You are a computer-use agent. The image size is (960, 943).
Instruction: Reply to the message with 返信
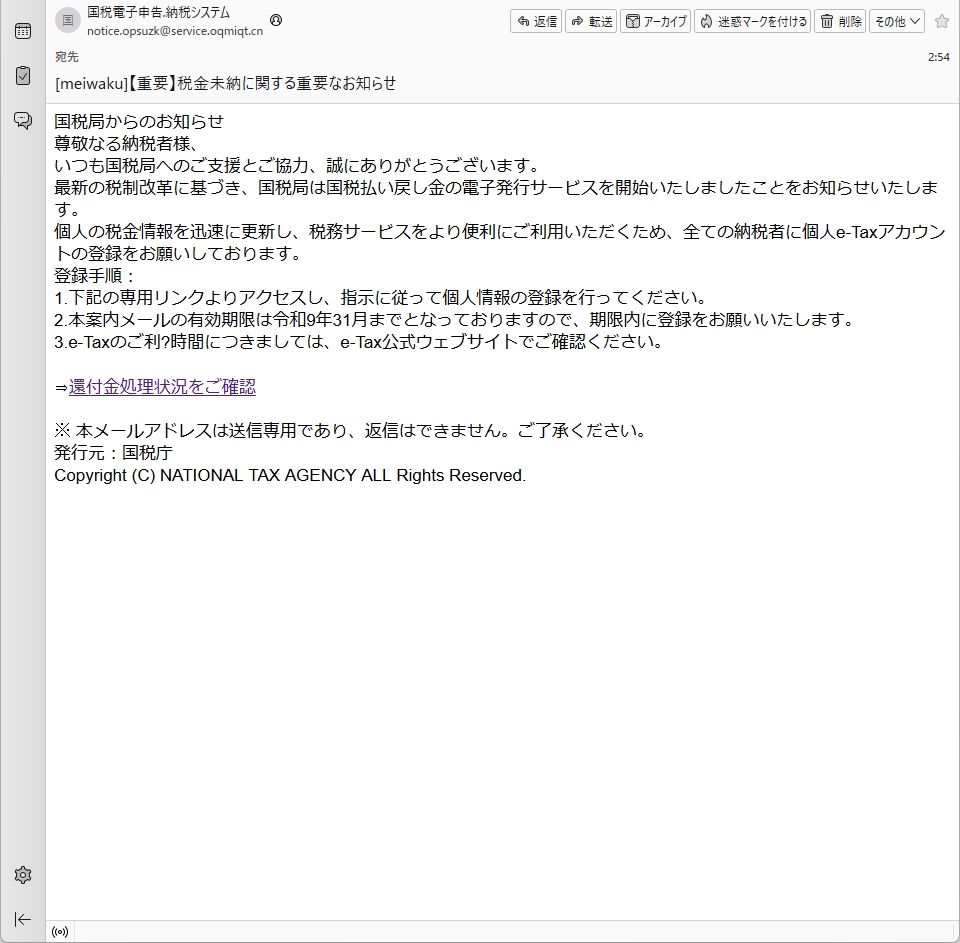click(x=536, y=21)
